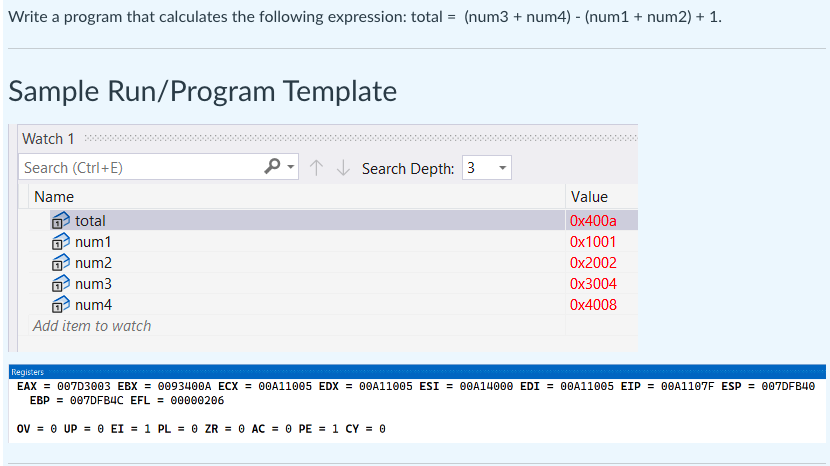Image resolution: width=830 pixels, height=466 pixels.
Task: Click EFL = 00000206 register text
Action: pyautogui.click(x=177, y=400)
